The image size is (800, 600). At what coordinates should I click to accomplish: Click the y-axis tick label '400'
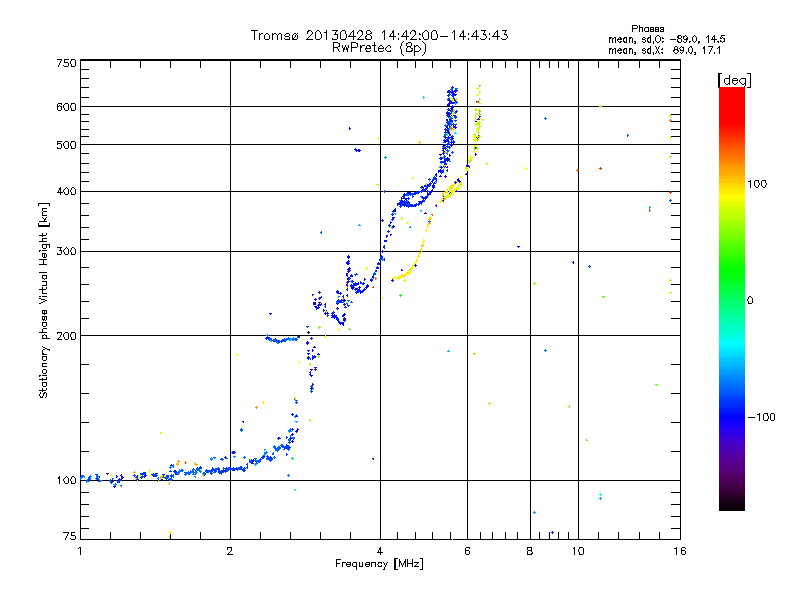[66, 191]
